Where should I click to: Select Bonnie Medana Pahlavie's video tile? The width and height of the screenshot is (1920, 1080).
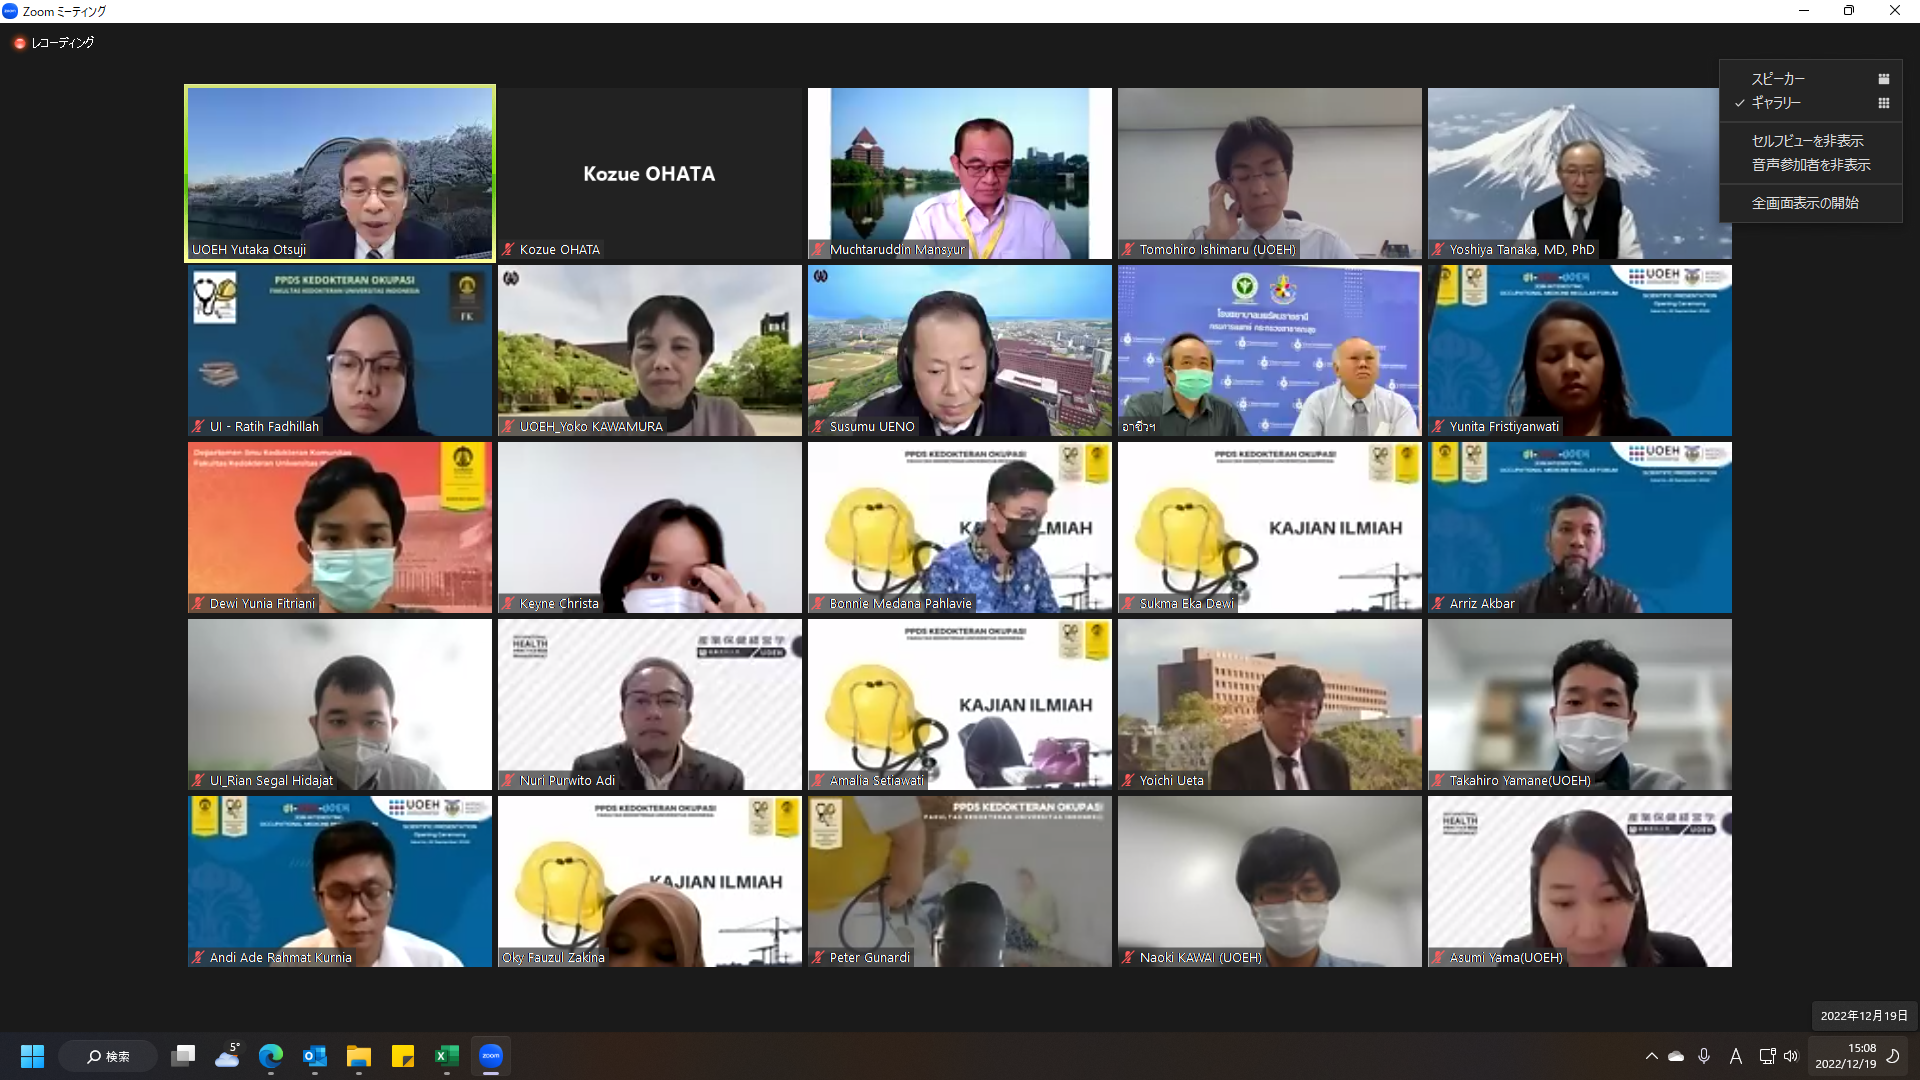click(960, 527)
